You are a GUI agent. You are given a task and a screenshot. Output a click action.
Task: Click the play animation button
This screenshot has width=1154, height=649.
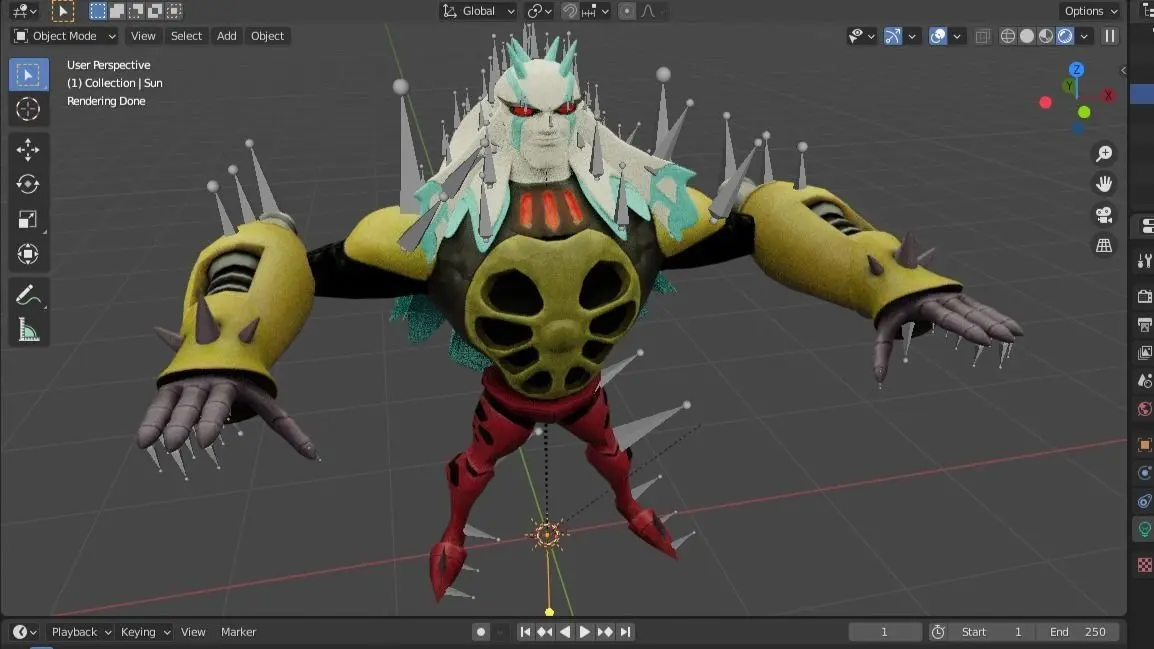point(584,632)
